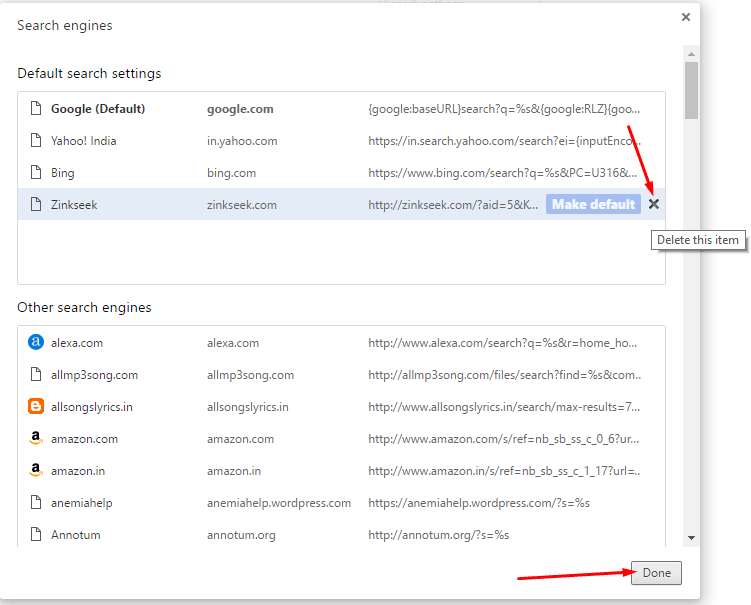The width and height of the screenshot is (751, 605).
Task: Click the page icon beside Annotum
Action: click(x=36, y=535)
